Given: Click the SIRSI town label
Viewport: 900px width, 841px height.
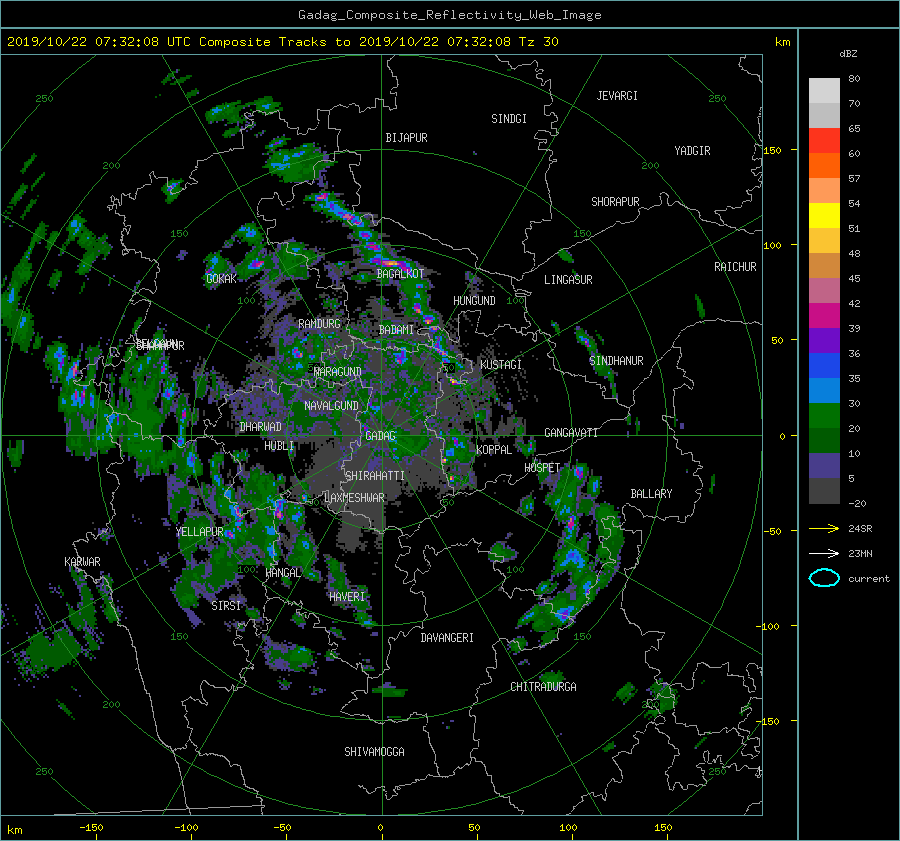Looking at the screenshot, I should (x=226, y=606).
